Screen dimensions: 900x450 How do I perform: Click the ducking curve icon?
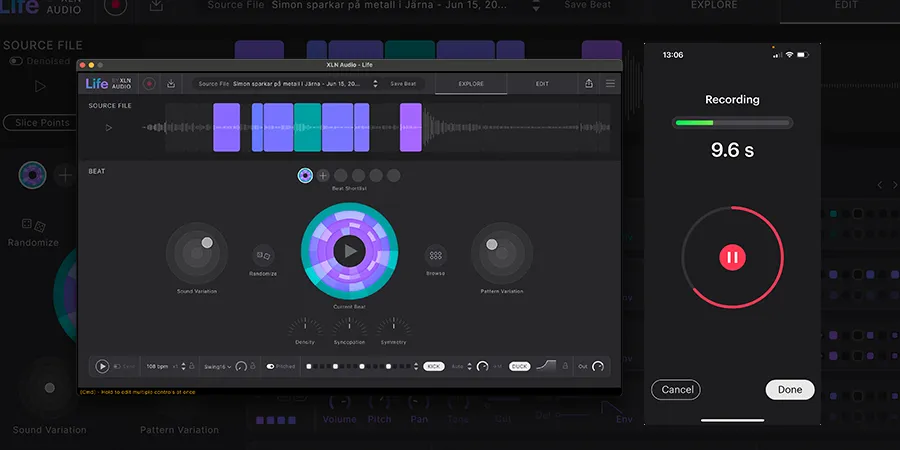[x=546, y=365]
